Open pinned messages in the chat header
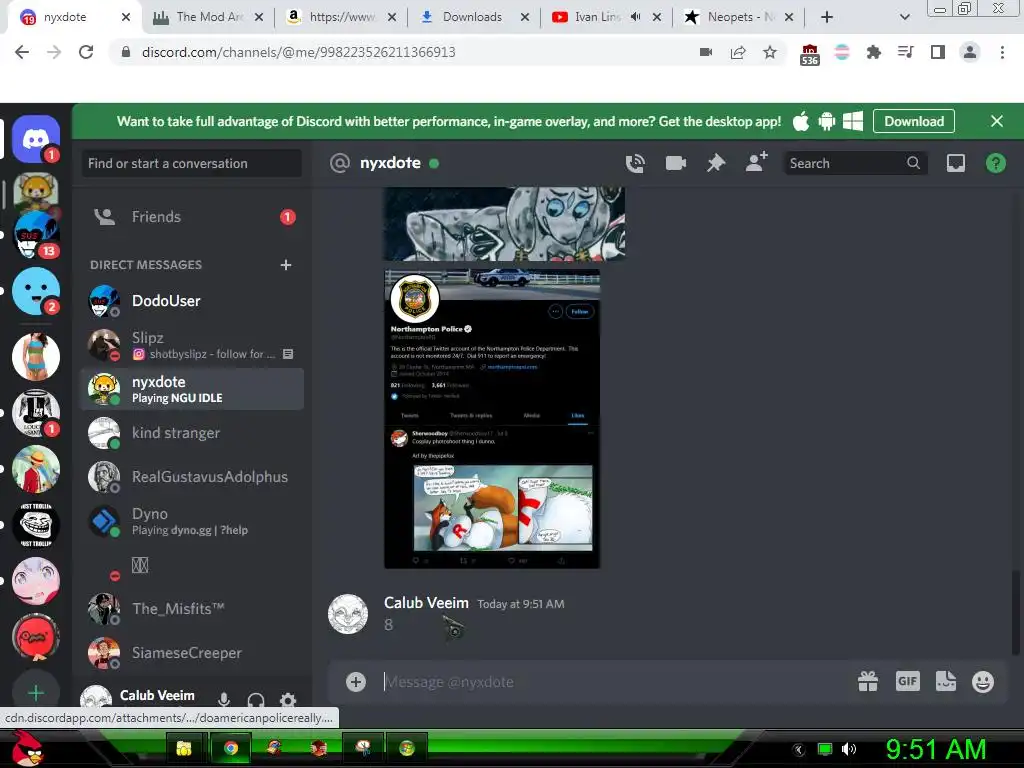The width and height of the screenshot is (1024, 768). pos(716,163)
